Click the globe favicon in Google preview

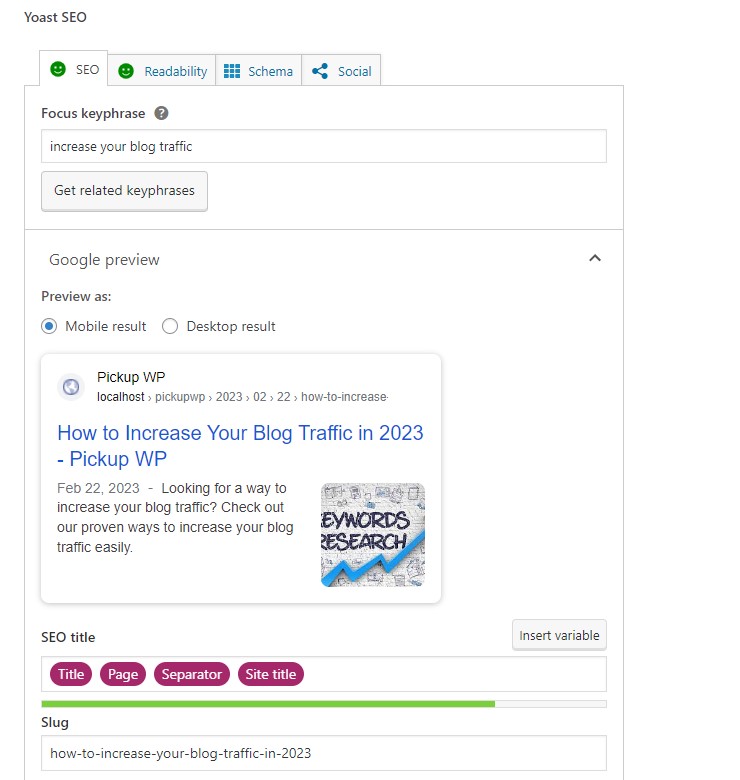click(x=71, y=387)
